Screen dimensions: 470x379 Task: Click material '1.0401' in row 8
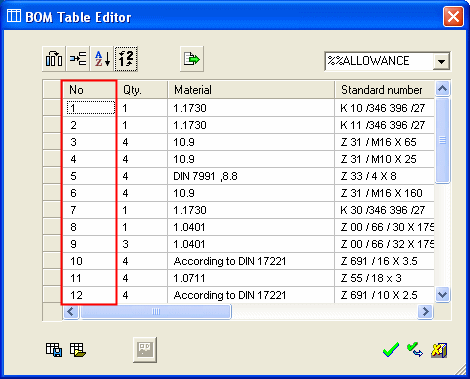click(x=251, y=227)
